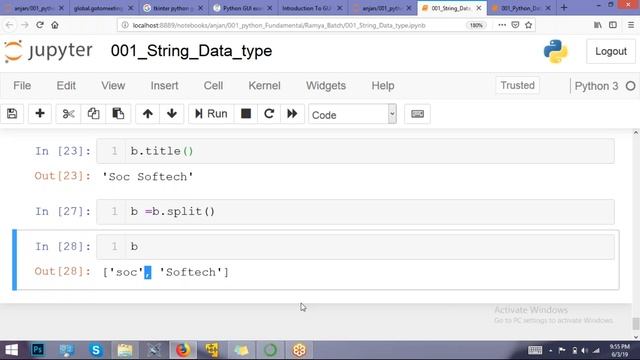
Task: Open the Cell menu
Action: pos(213,86)
